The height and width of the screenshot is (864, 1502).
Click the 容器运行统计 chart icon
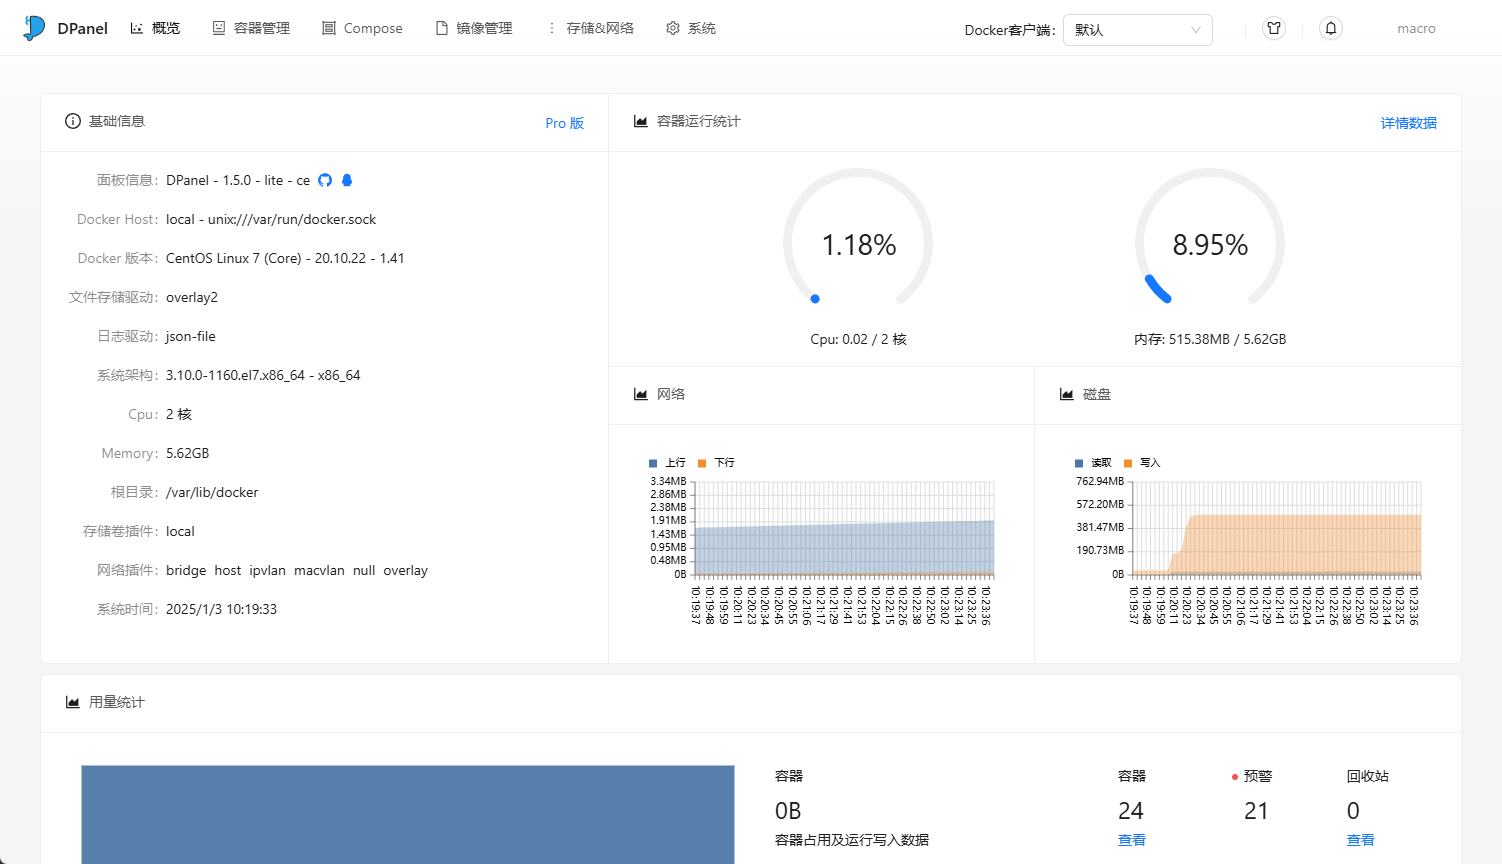point(641,121)
